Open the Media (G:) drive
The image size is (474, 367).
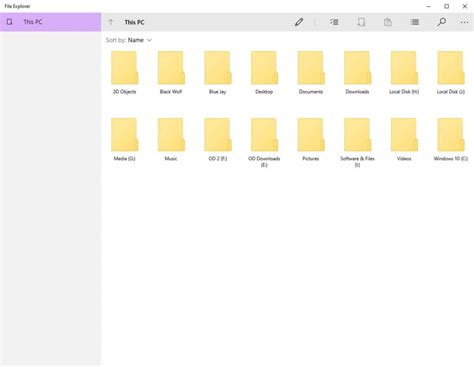coord(124,140)
